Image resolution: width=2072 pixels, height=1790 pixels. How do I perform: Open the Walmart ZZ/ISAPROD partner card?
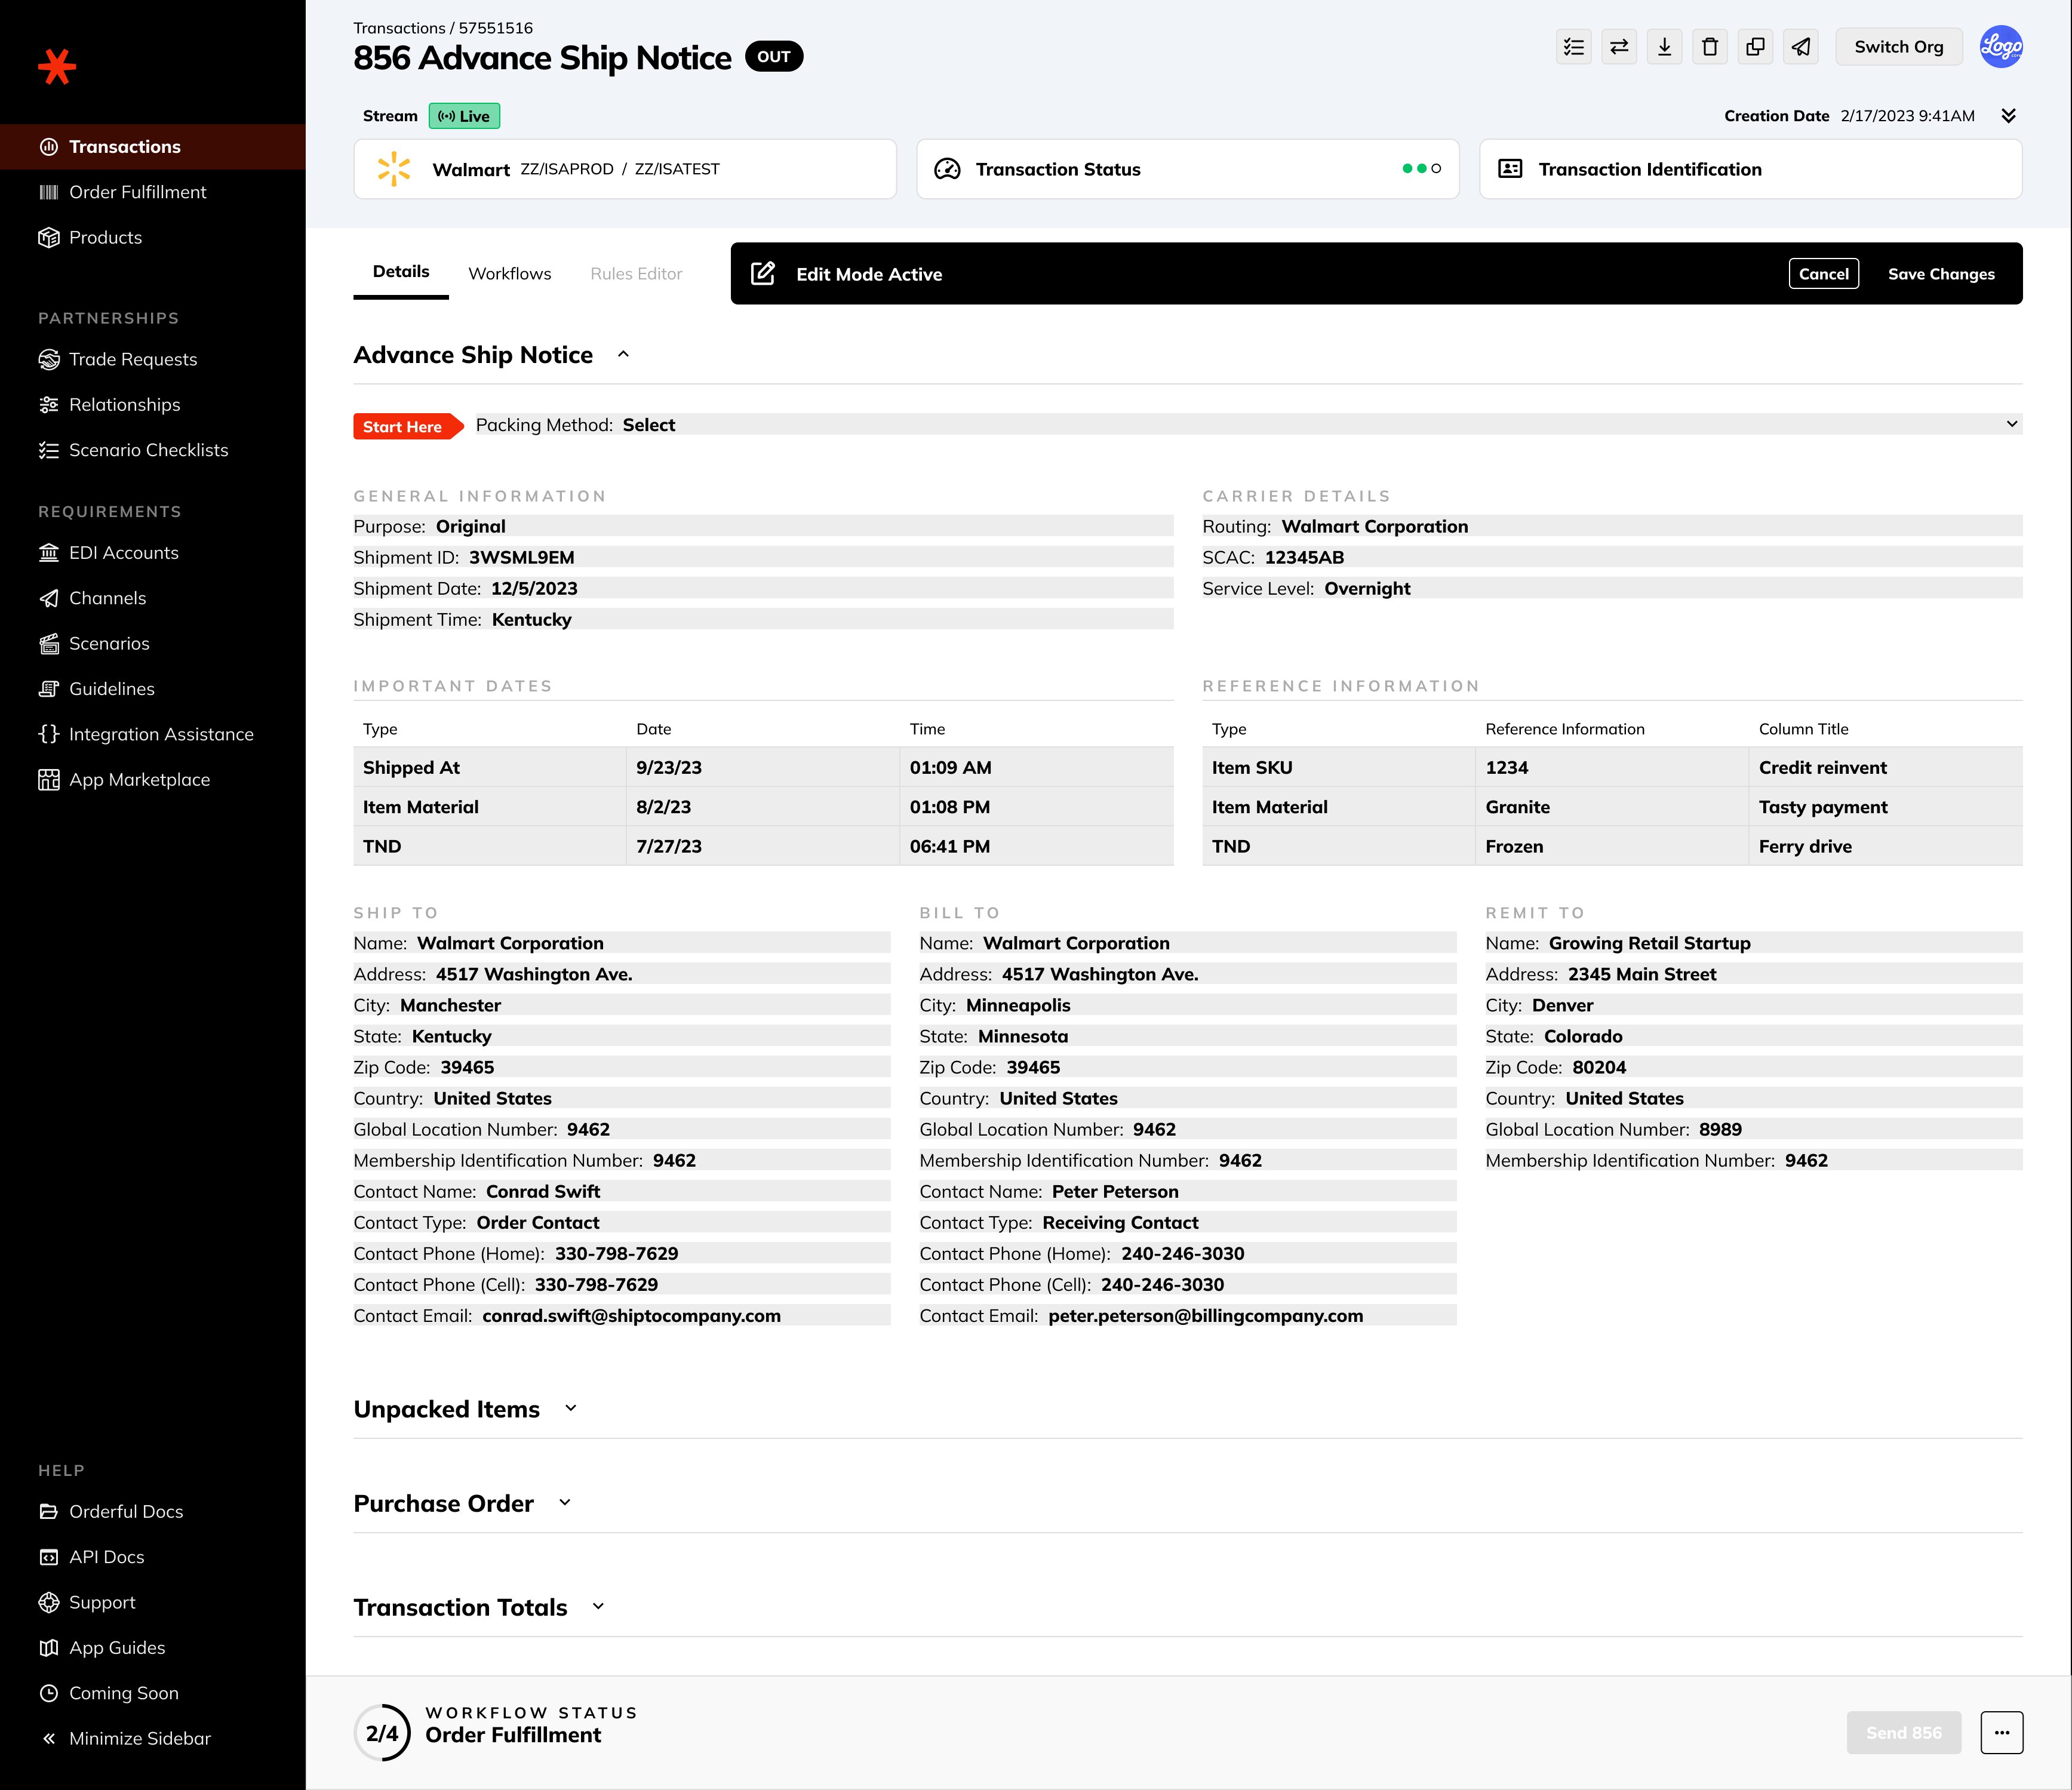(625, 169)
